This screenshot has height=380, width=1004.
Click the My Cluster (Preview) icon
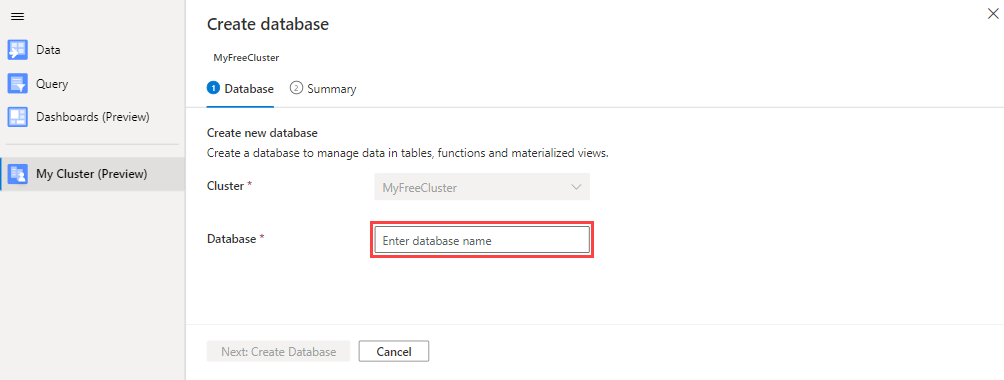(17, 174)
